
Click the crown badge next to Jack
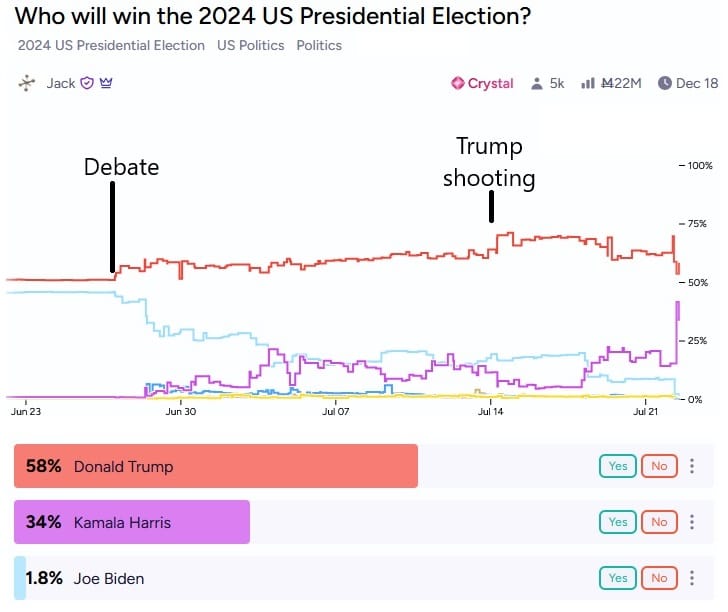point(105,83)
